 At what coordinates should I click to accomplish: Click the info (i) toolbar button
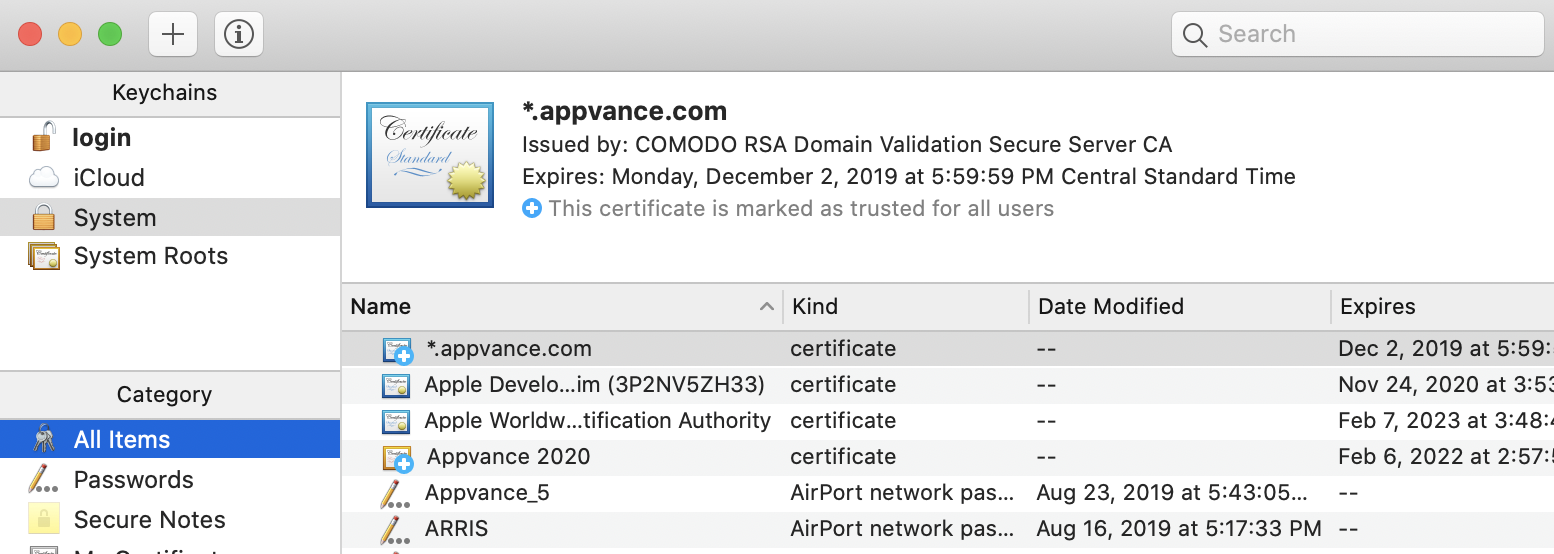239,34
